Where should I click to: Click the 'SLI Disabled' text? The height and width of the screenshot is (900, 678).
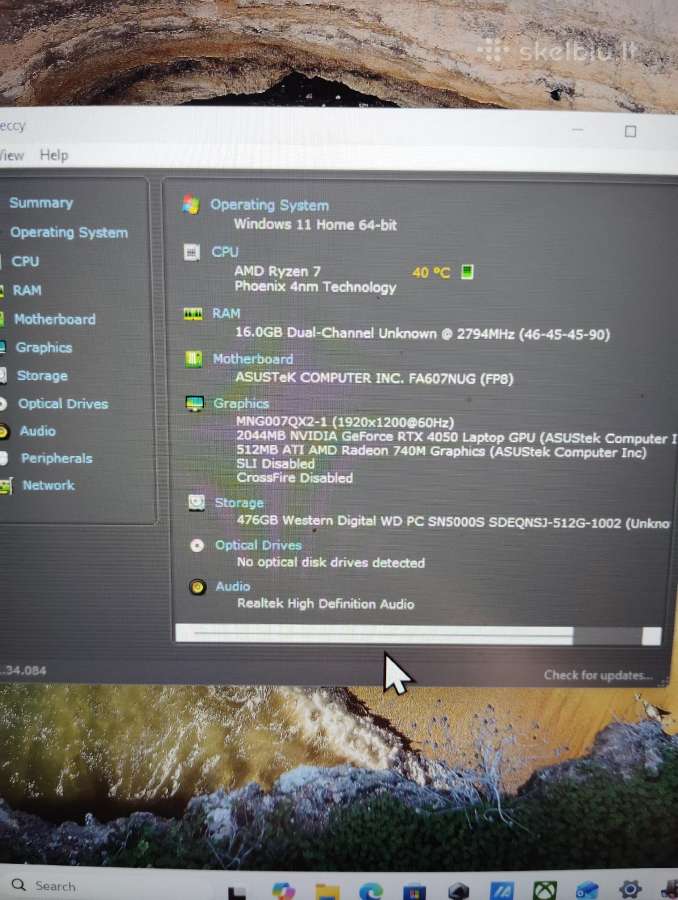[276, 464]
